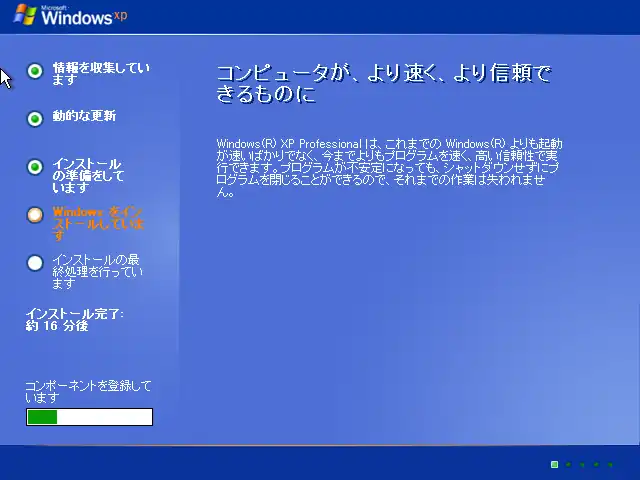Click the 情報を収集しています step label
Image resolution: width=640 pixels, height=480 pixels.
coord(100,74)
